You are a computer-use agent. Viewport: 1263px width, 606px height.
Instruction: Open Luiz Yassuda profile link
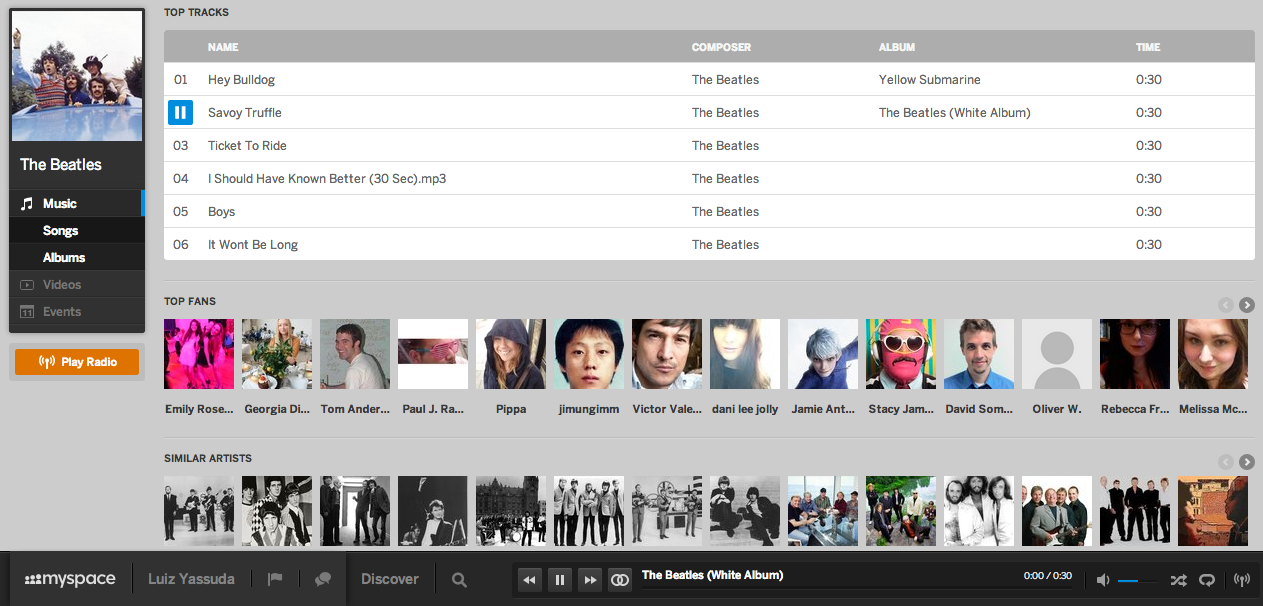[191, 579]
